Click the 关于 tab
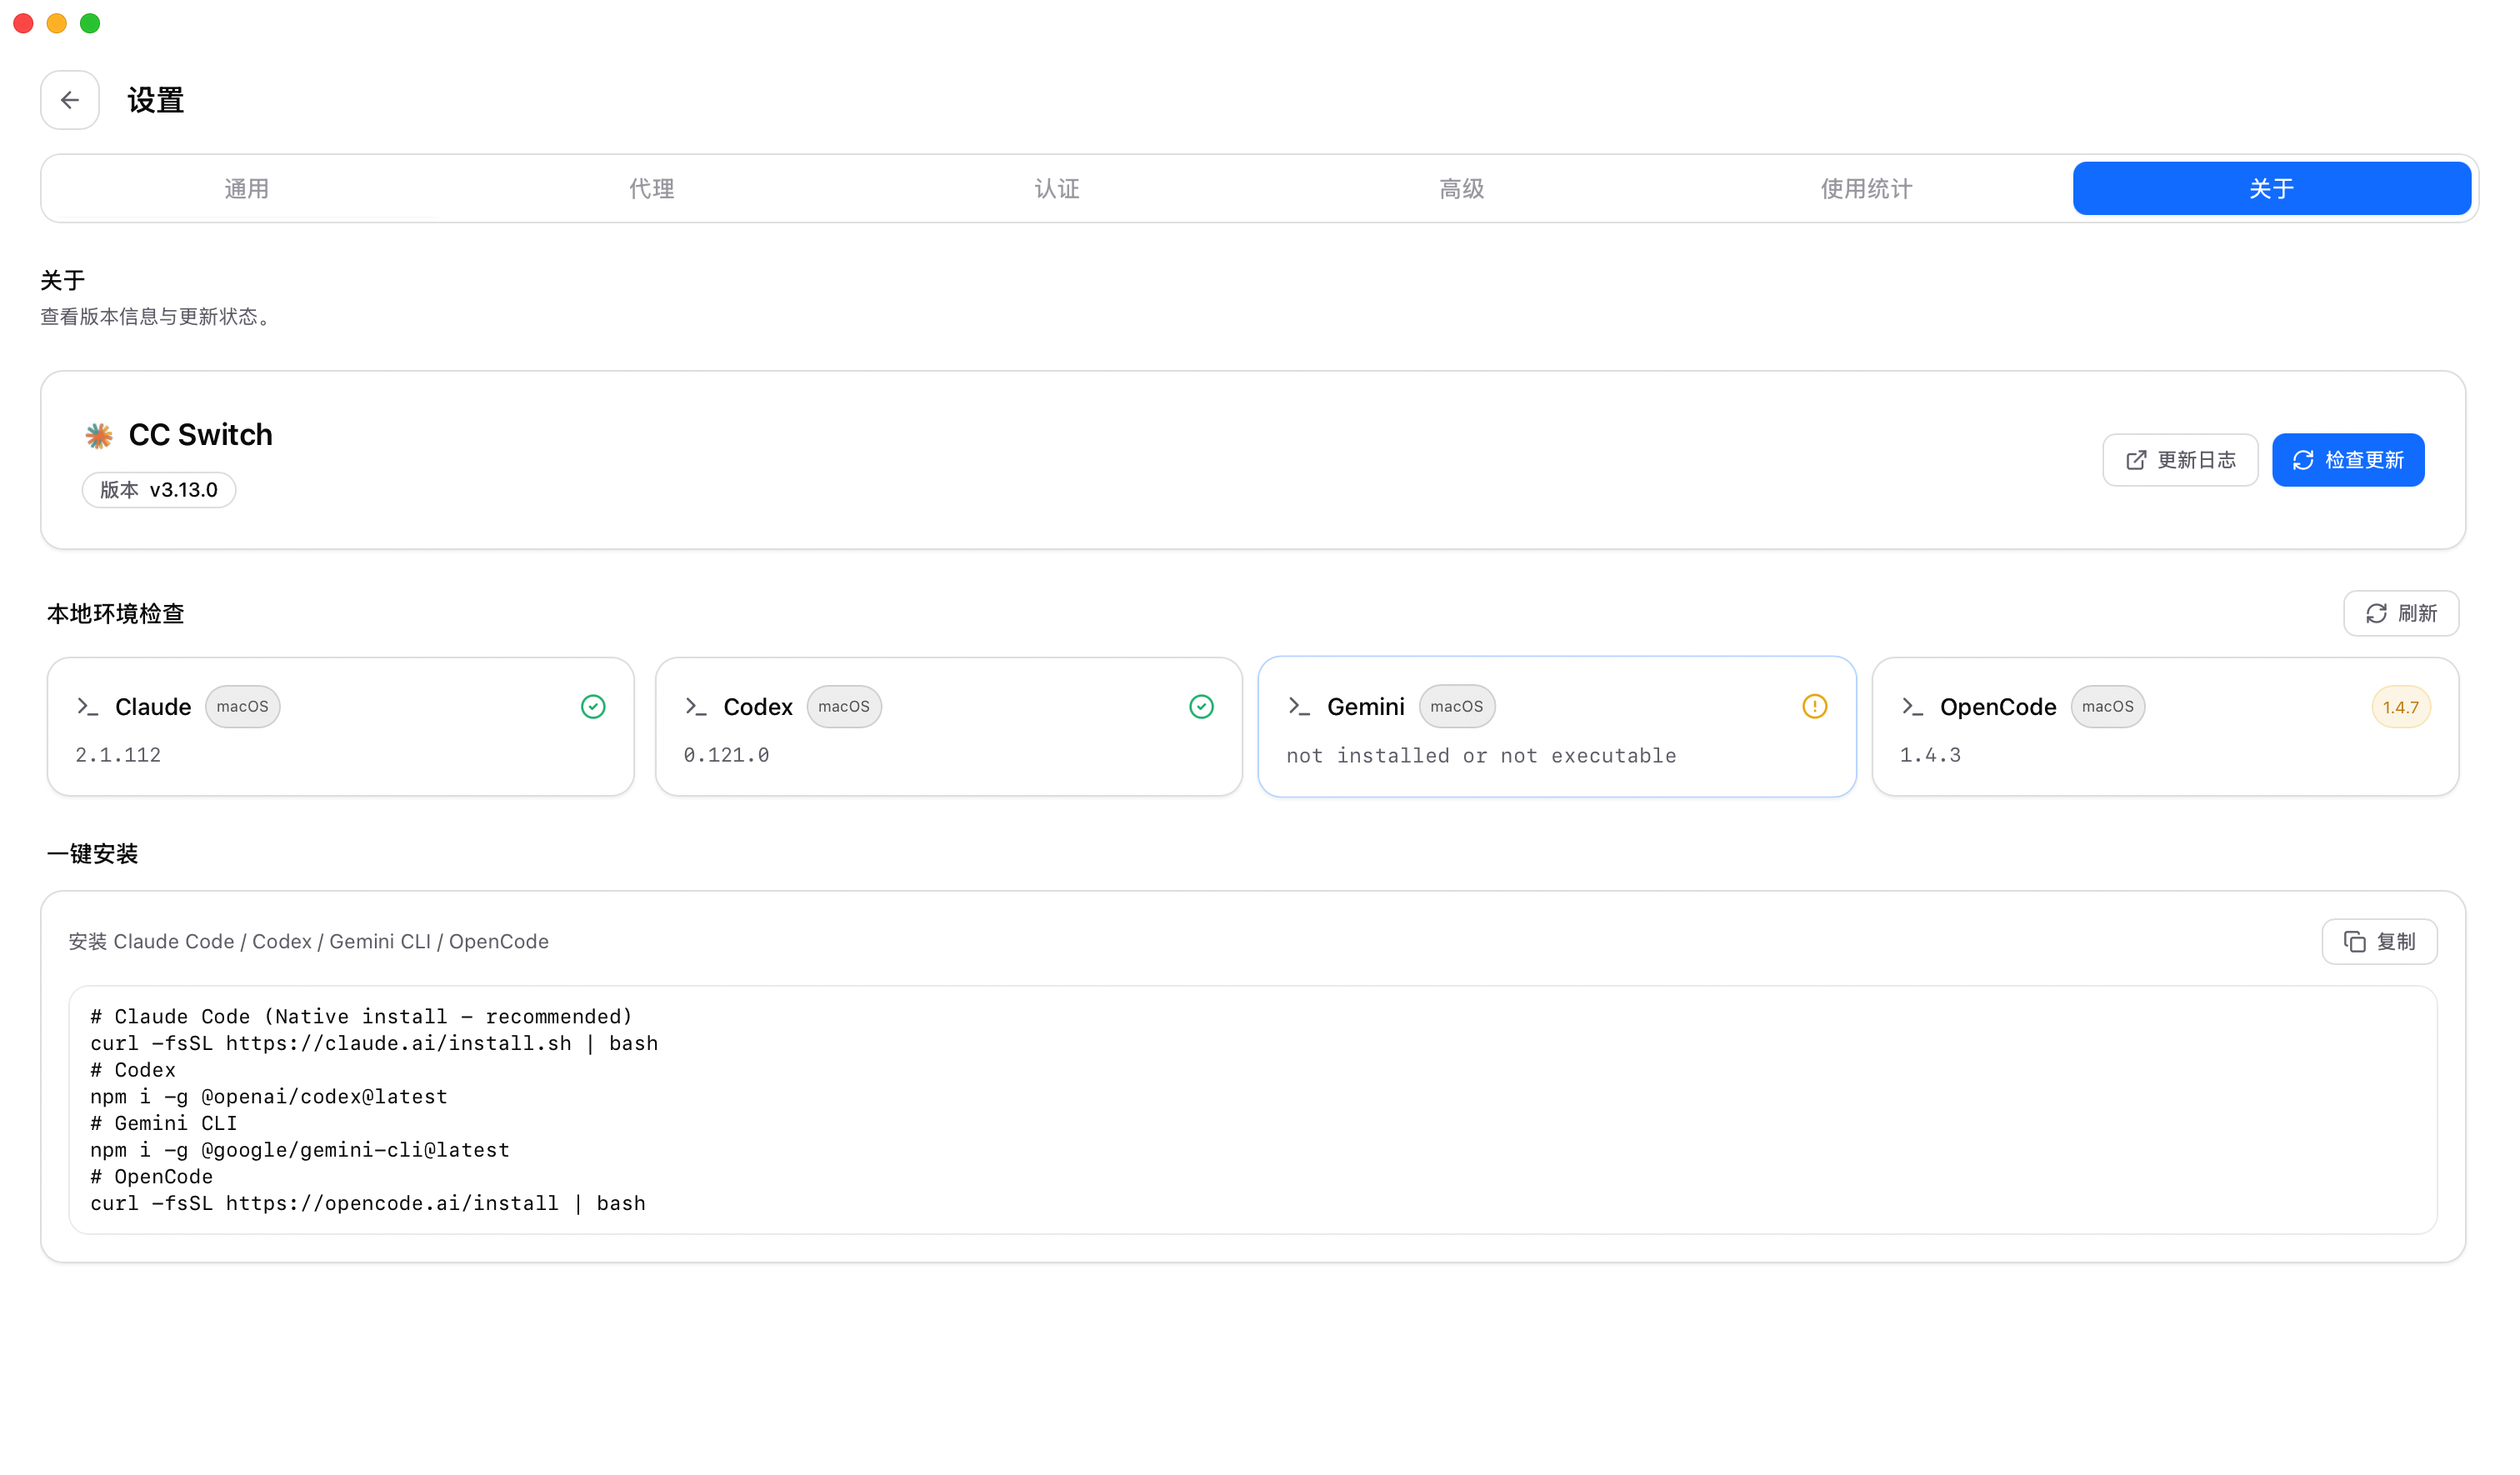 [2271, 189]
